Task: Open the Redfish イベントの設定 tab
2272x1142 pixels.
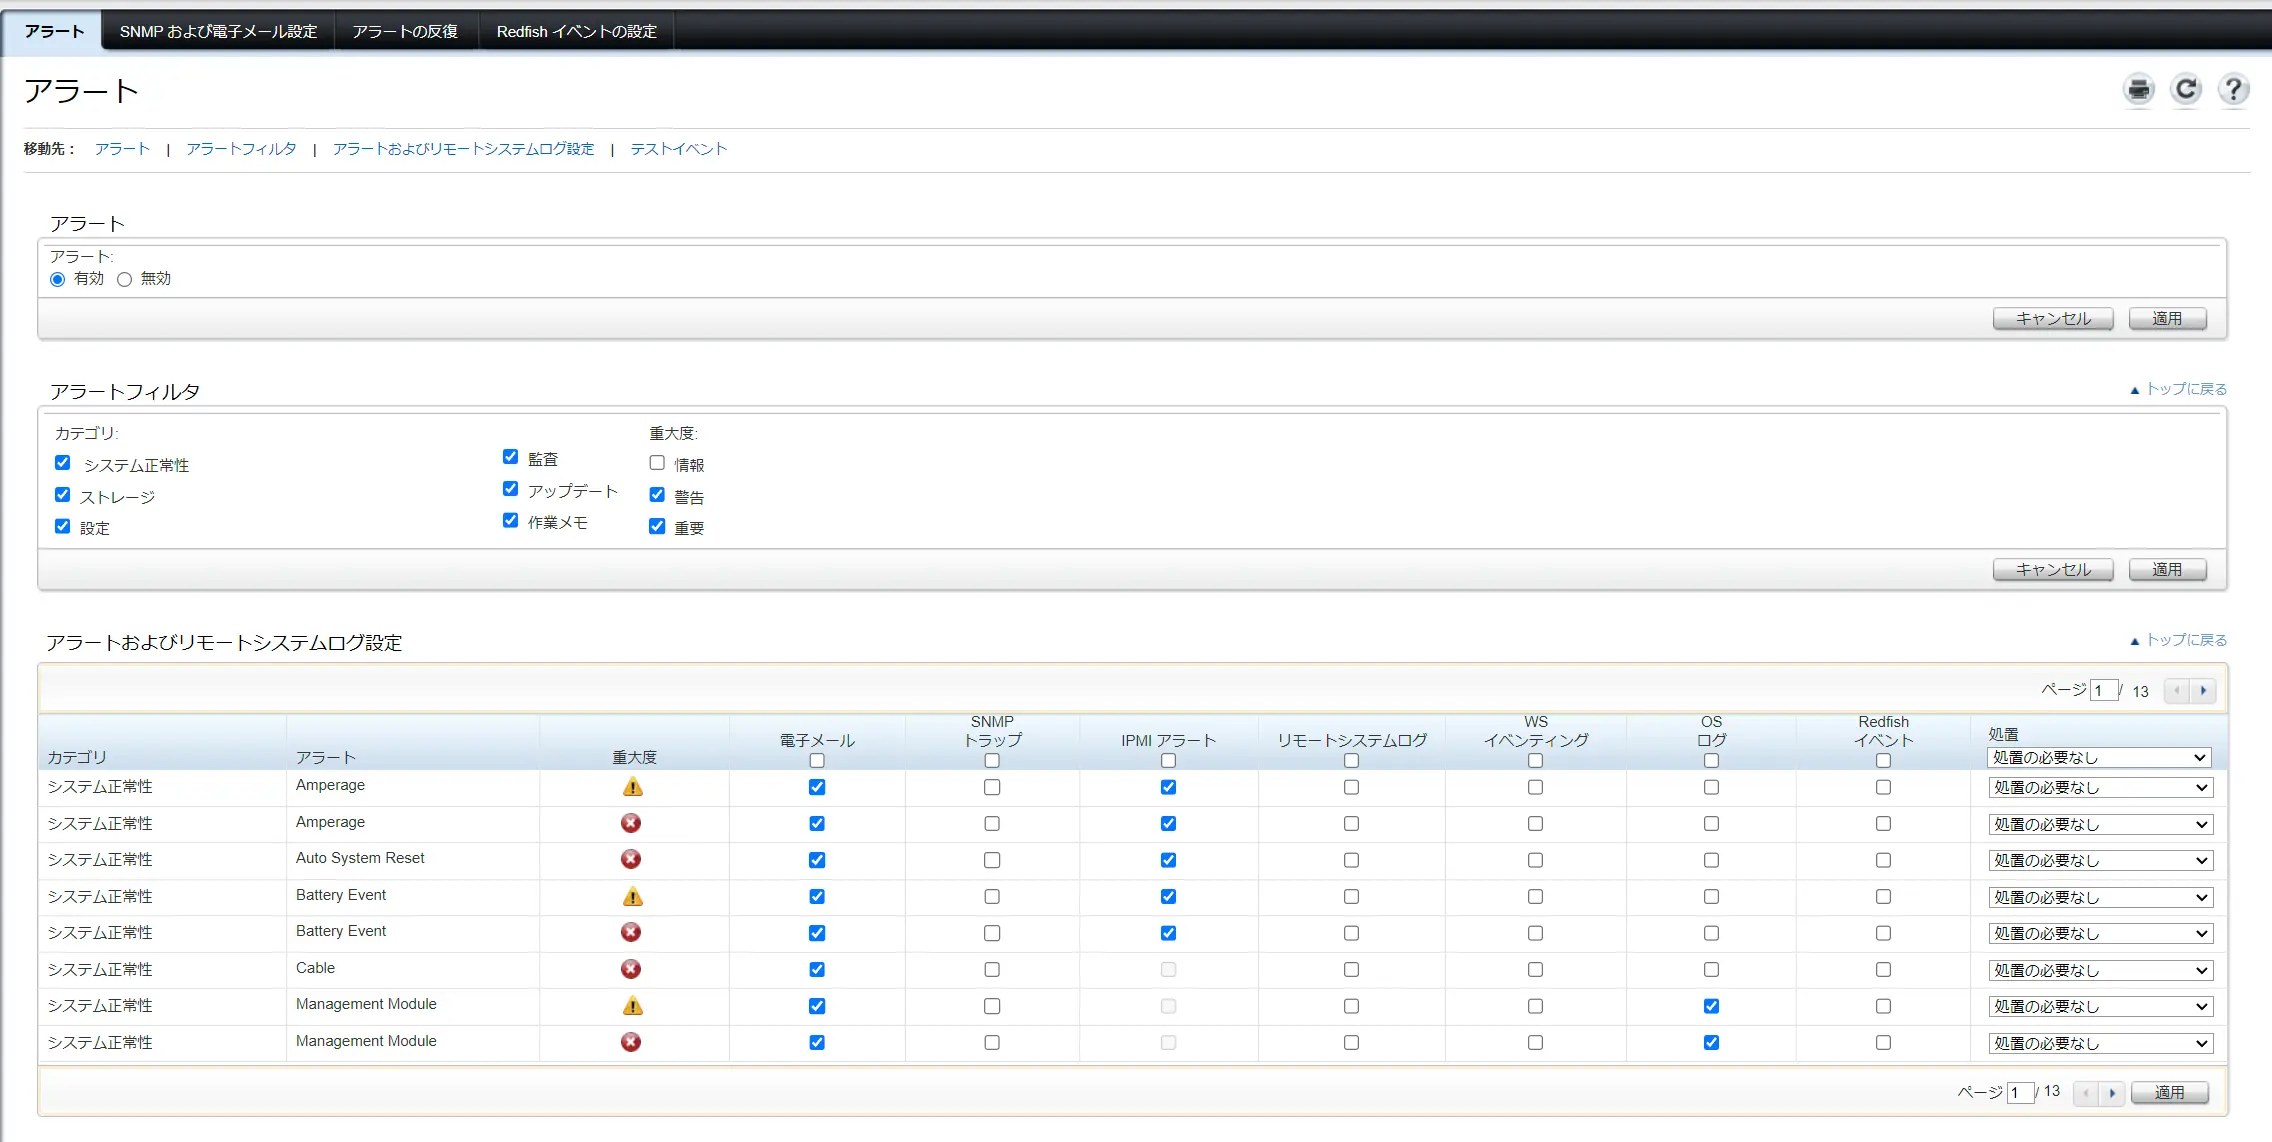Action: 576,31
